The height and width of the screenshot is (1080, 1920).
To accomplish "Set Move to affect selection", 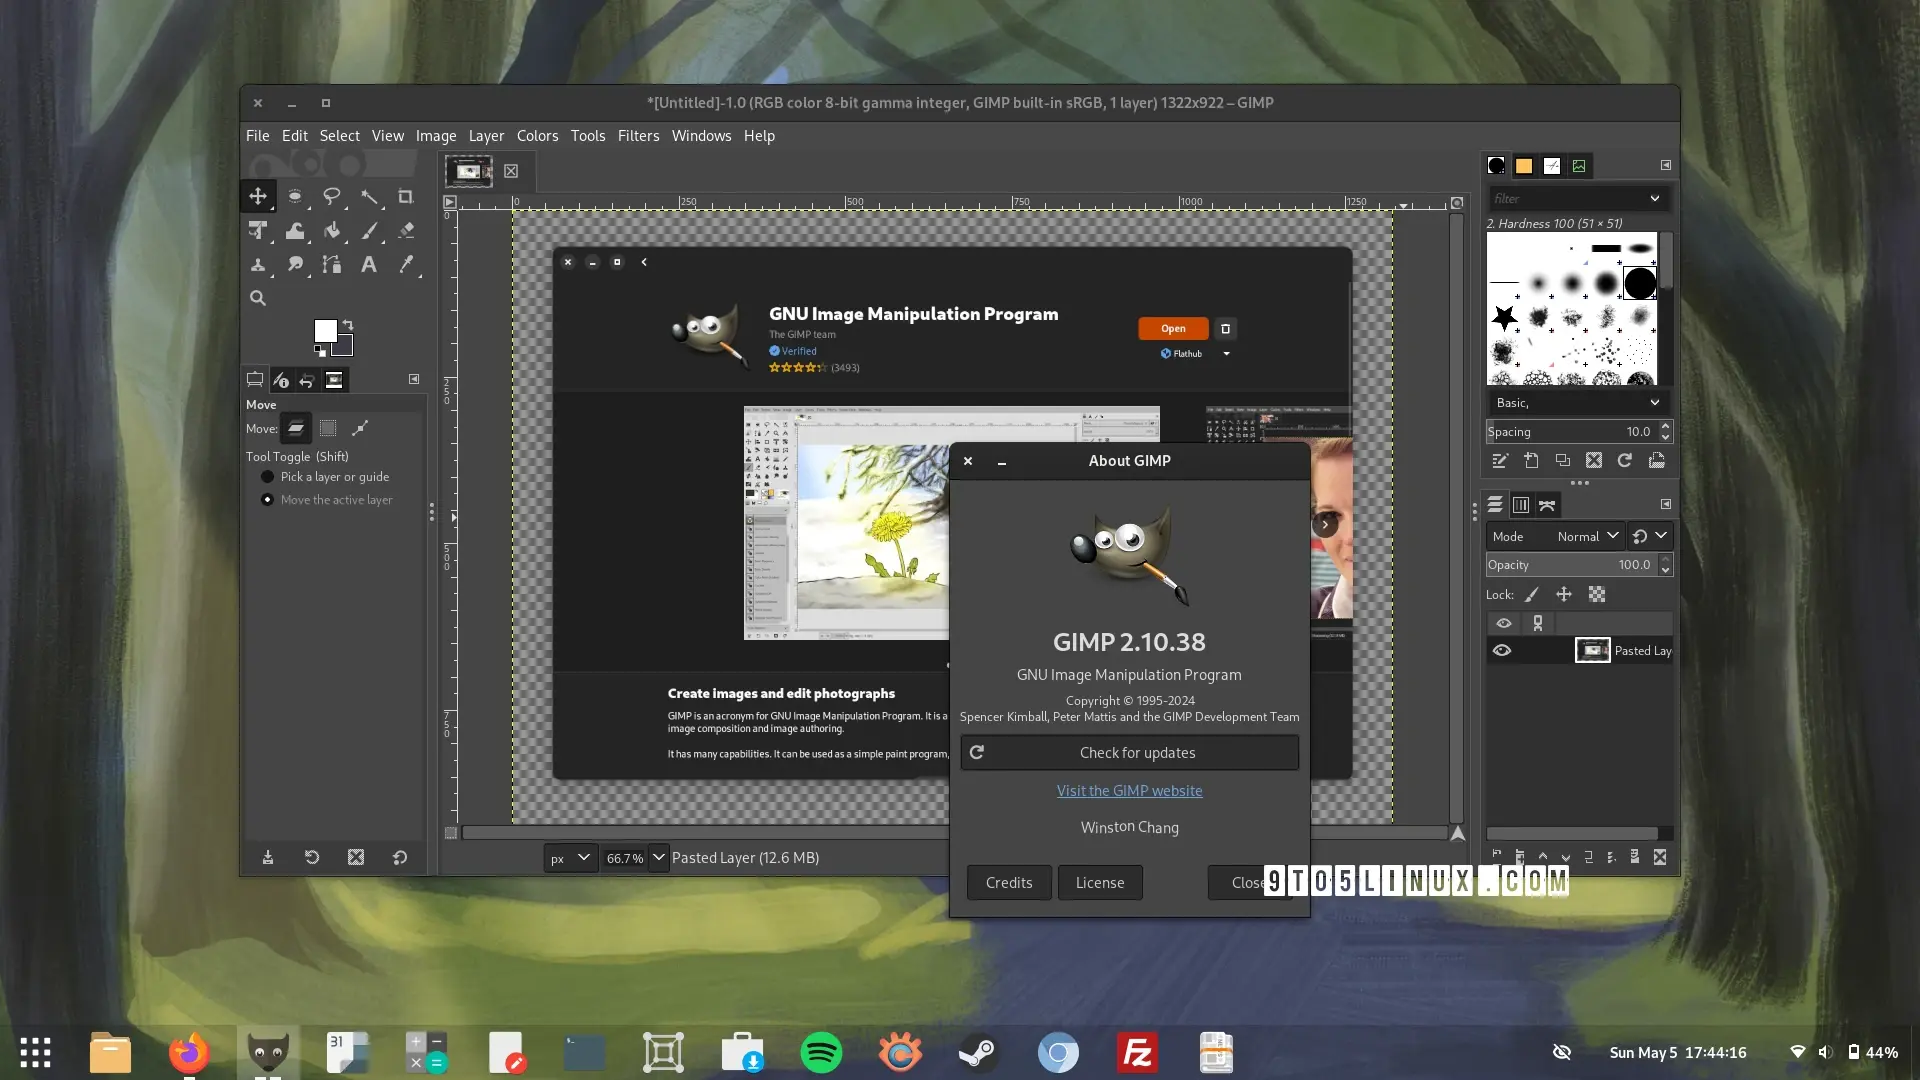I will (328, 428).
